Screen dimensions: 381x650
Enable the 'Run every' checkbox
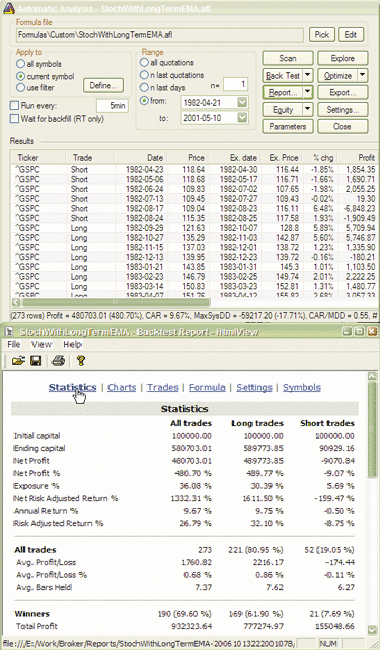[x=15, y=106]
